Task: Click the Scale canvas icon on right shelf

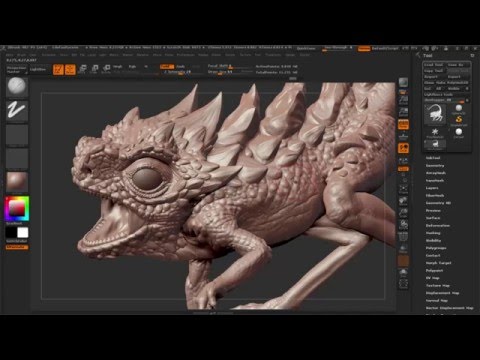Action: point(403,212)
